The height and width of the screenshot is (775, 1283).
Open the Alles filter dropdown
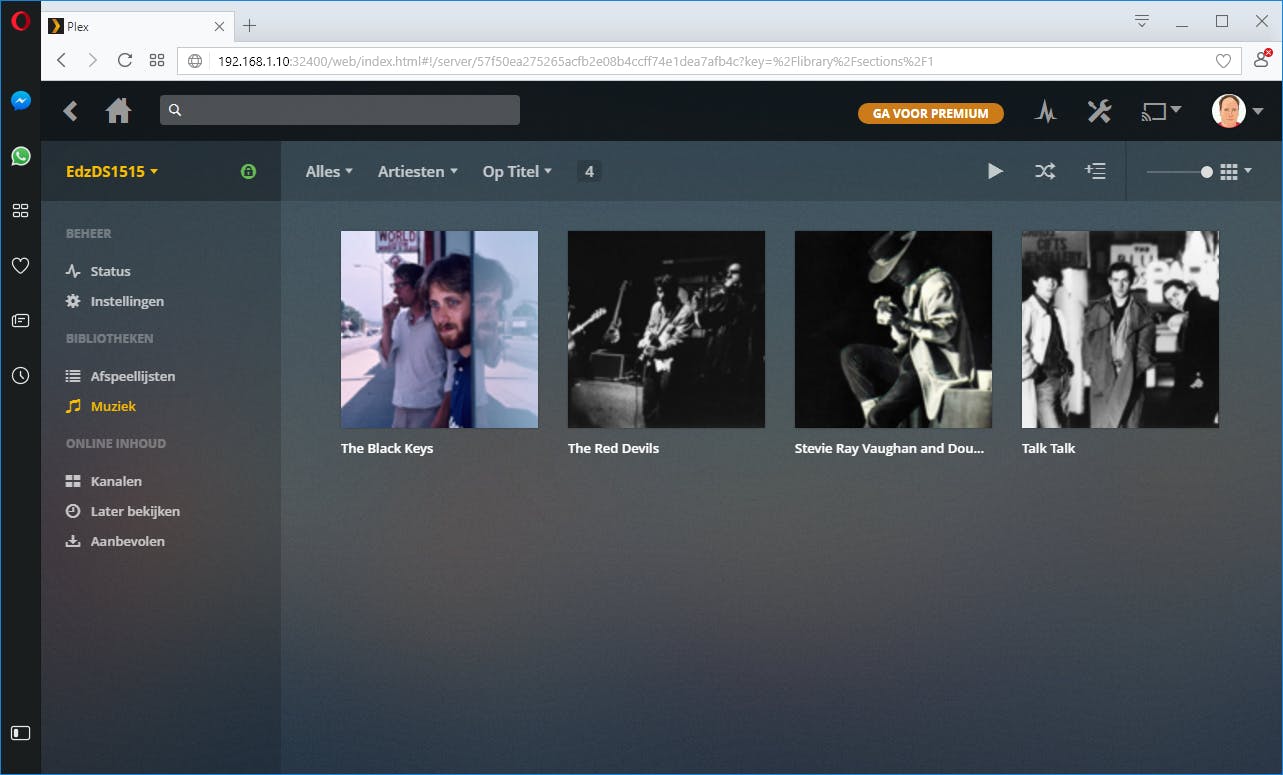329,172
